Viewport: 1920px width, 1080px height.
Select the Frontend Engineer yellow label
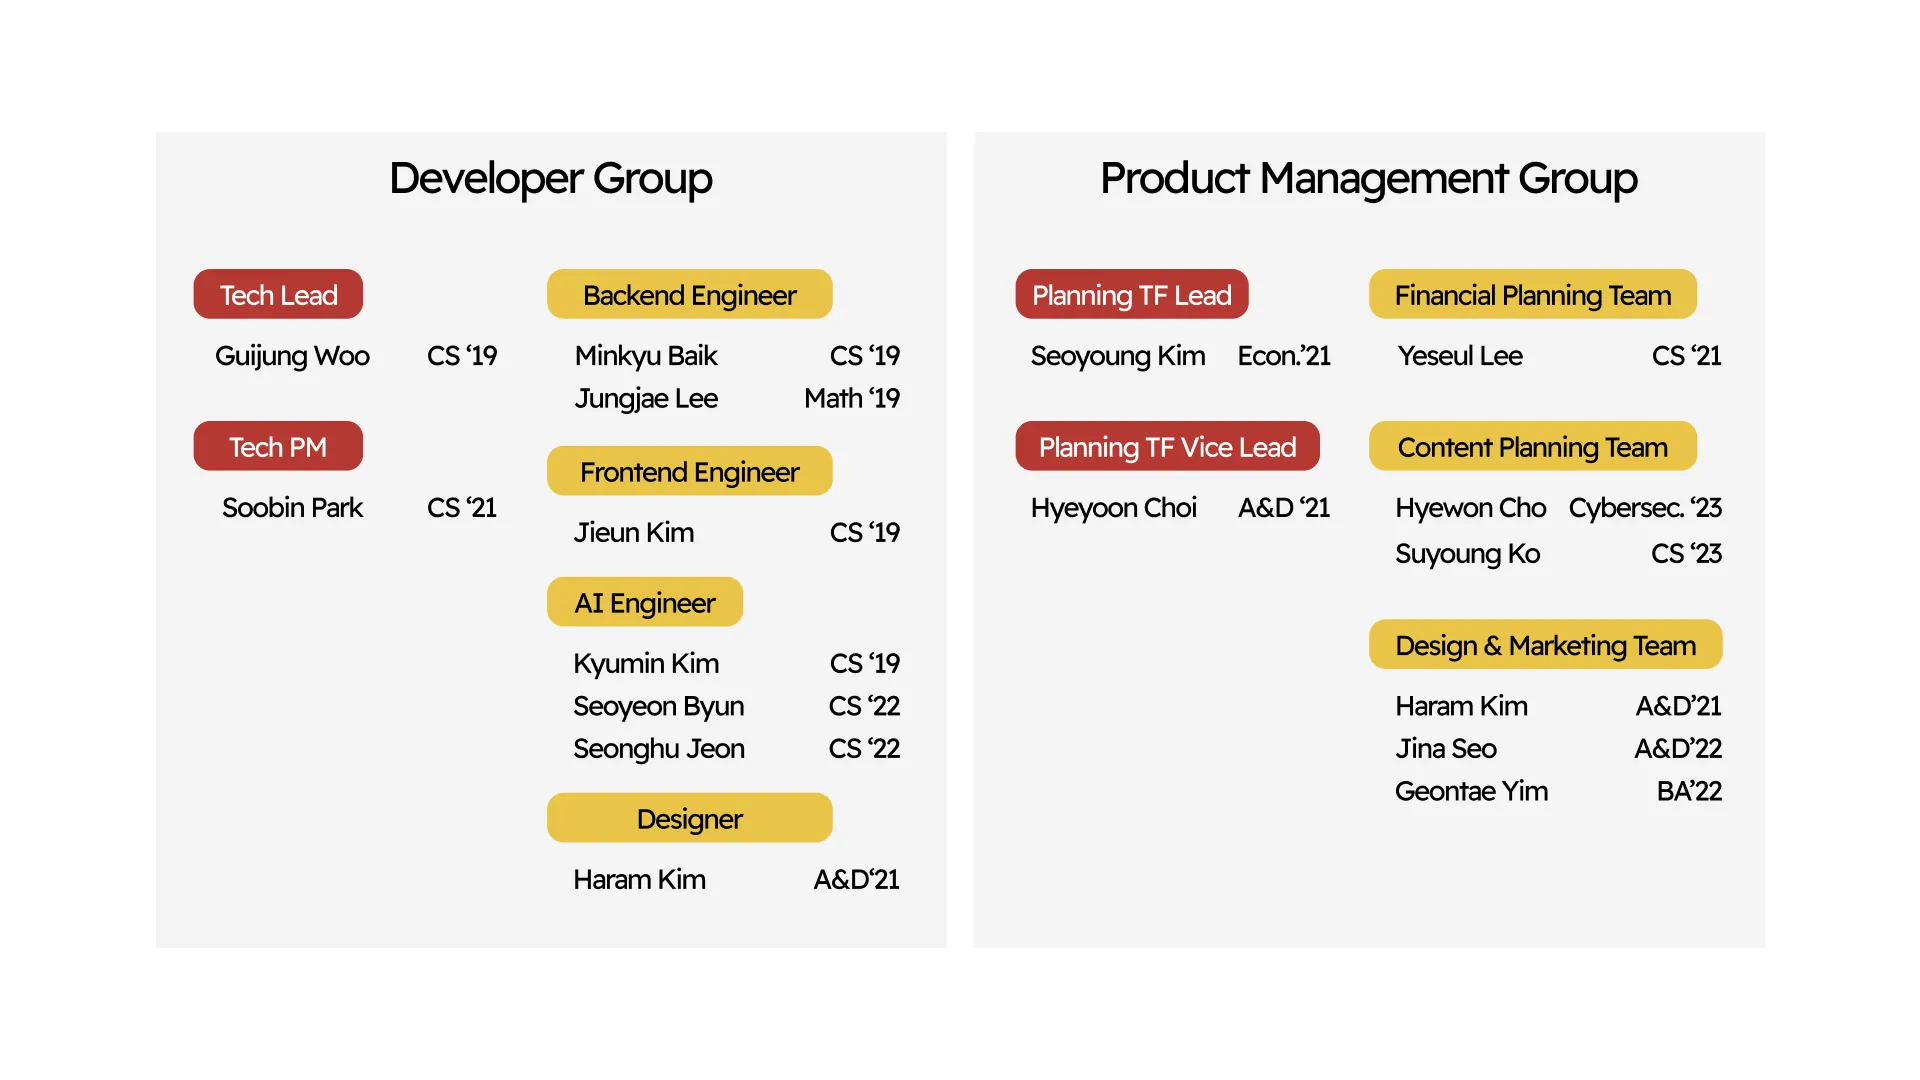[x=689, y=472]
